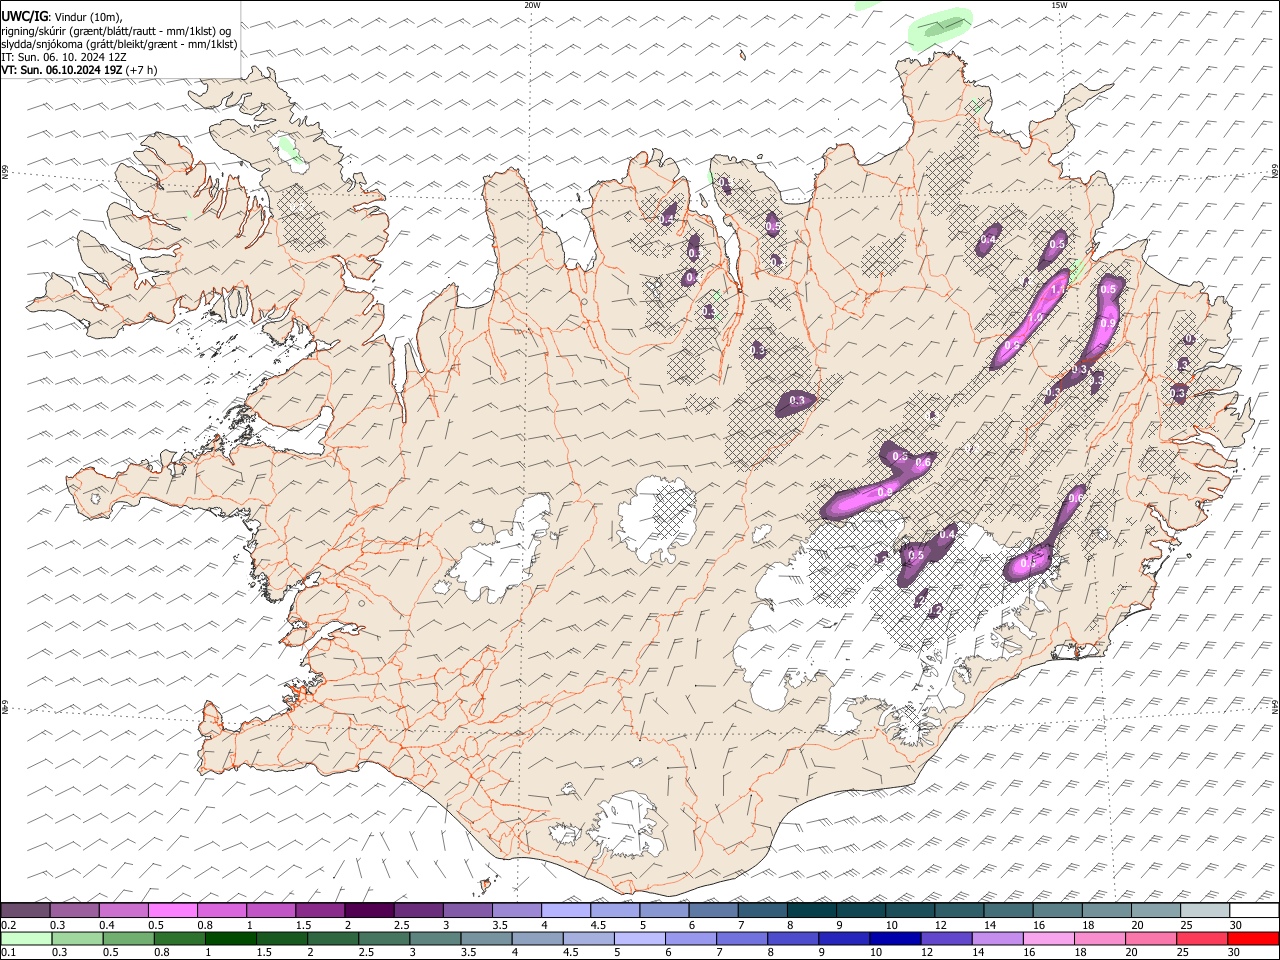Select upper-row swatch between 0.8 and 1
1280x960 pixels.
(x=222, y=910)
